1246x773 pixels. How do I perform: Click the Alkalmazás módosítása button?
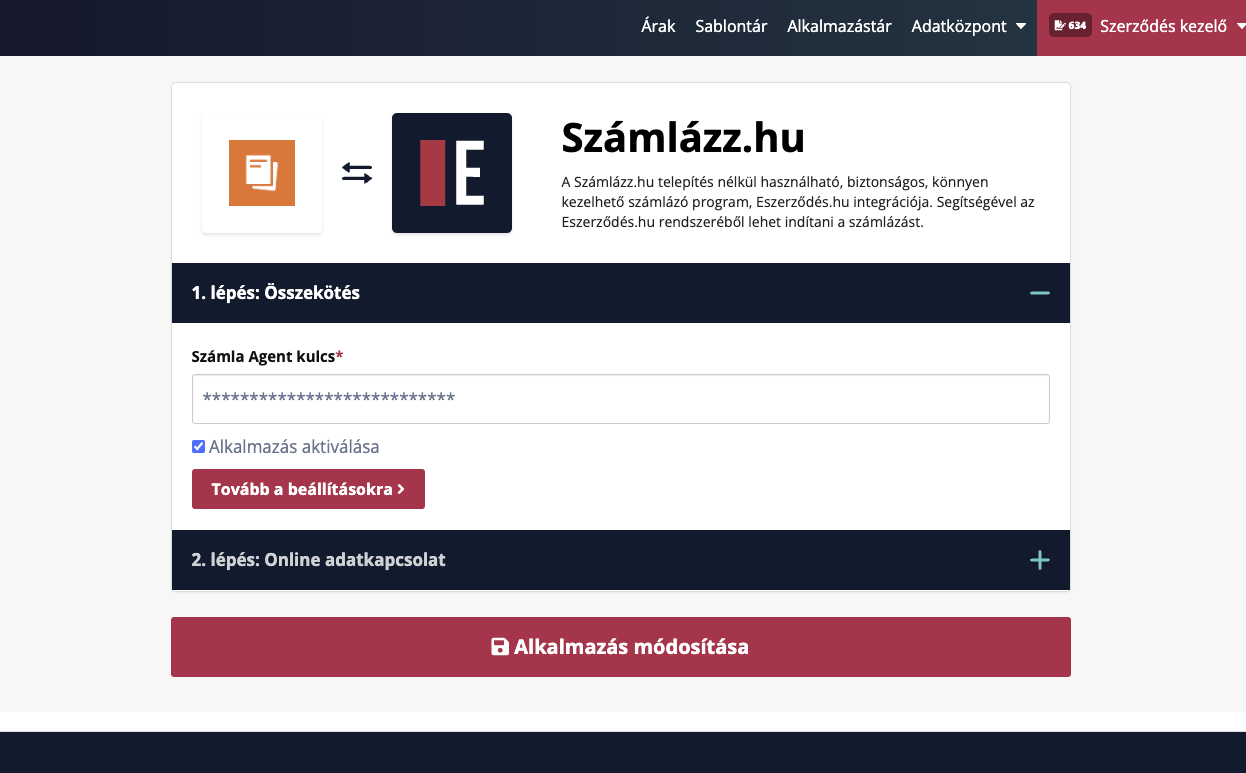[620, 647]
